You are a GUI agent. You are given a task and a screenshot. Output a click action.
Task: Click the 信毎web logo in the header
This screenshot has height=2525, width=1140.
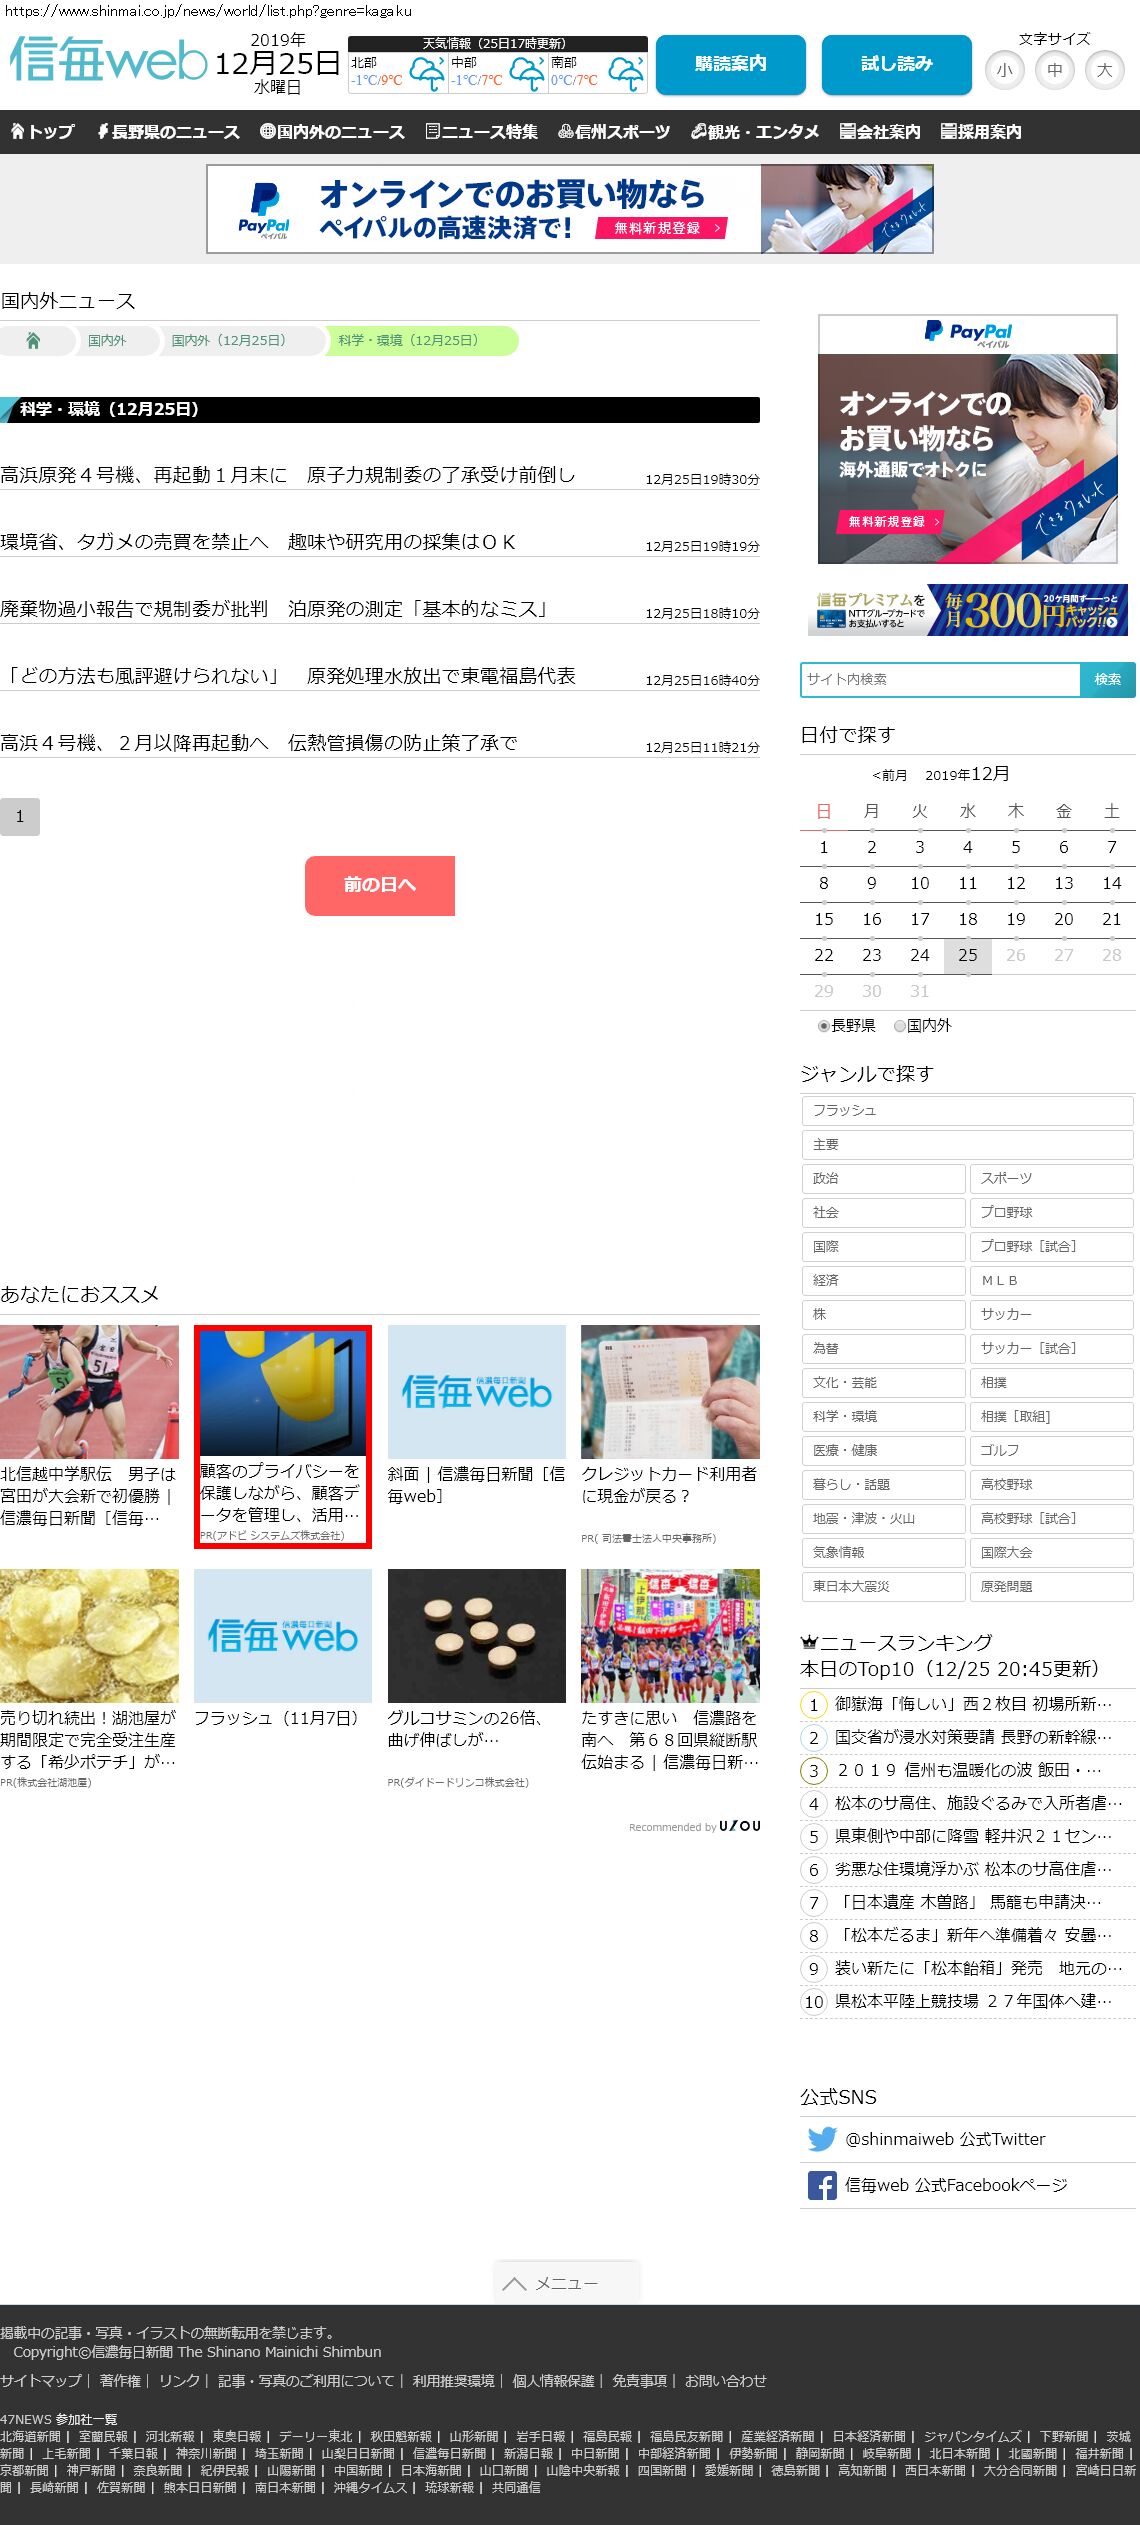(108, 60)
